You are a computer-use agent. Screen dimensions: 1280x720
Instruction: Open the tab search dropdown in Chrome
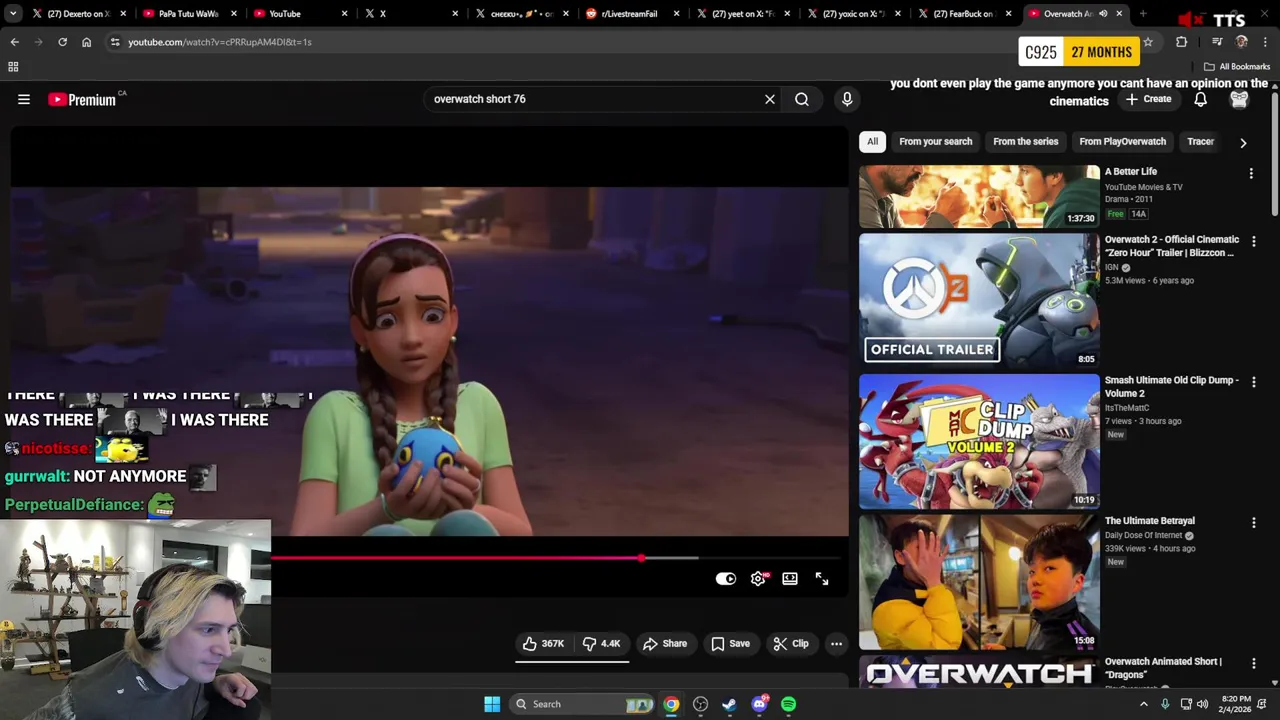click(x=14, y=14)
